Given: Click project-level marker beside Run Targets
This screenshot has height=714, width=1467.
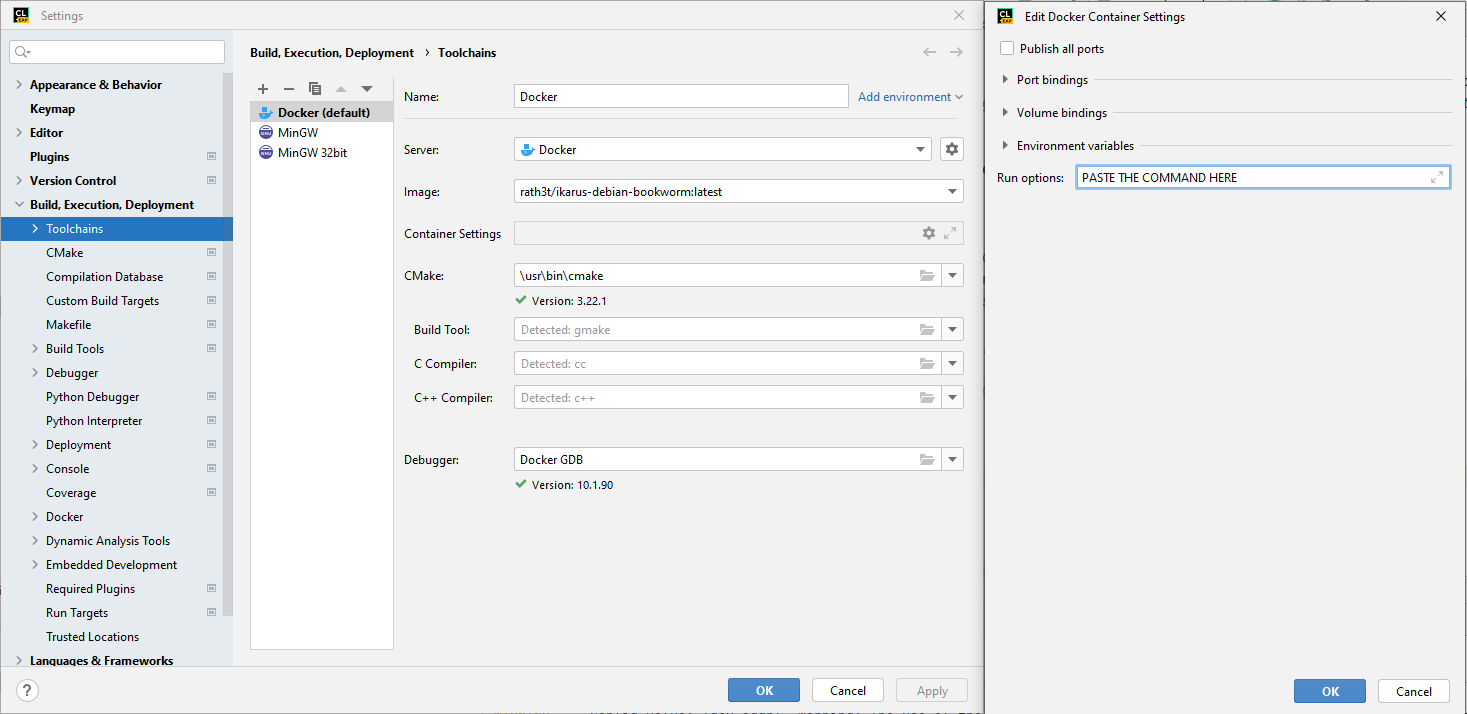Looking at the screenshot, I should pyautogui.click(x=211, y=613).
